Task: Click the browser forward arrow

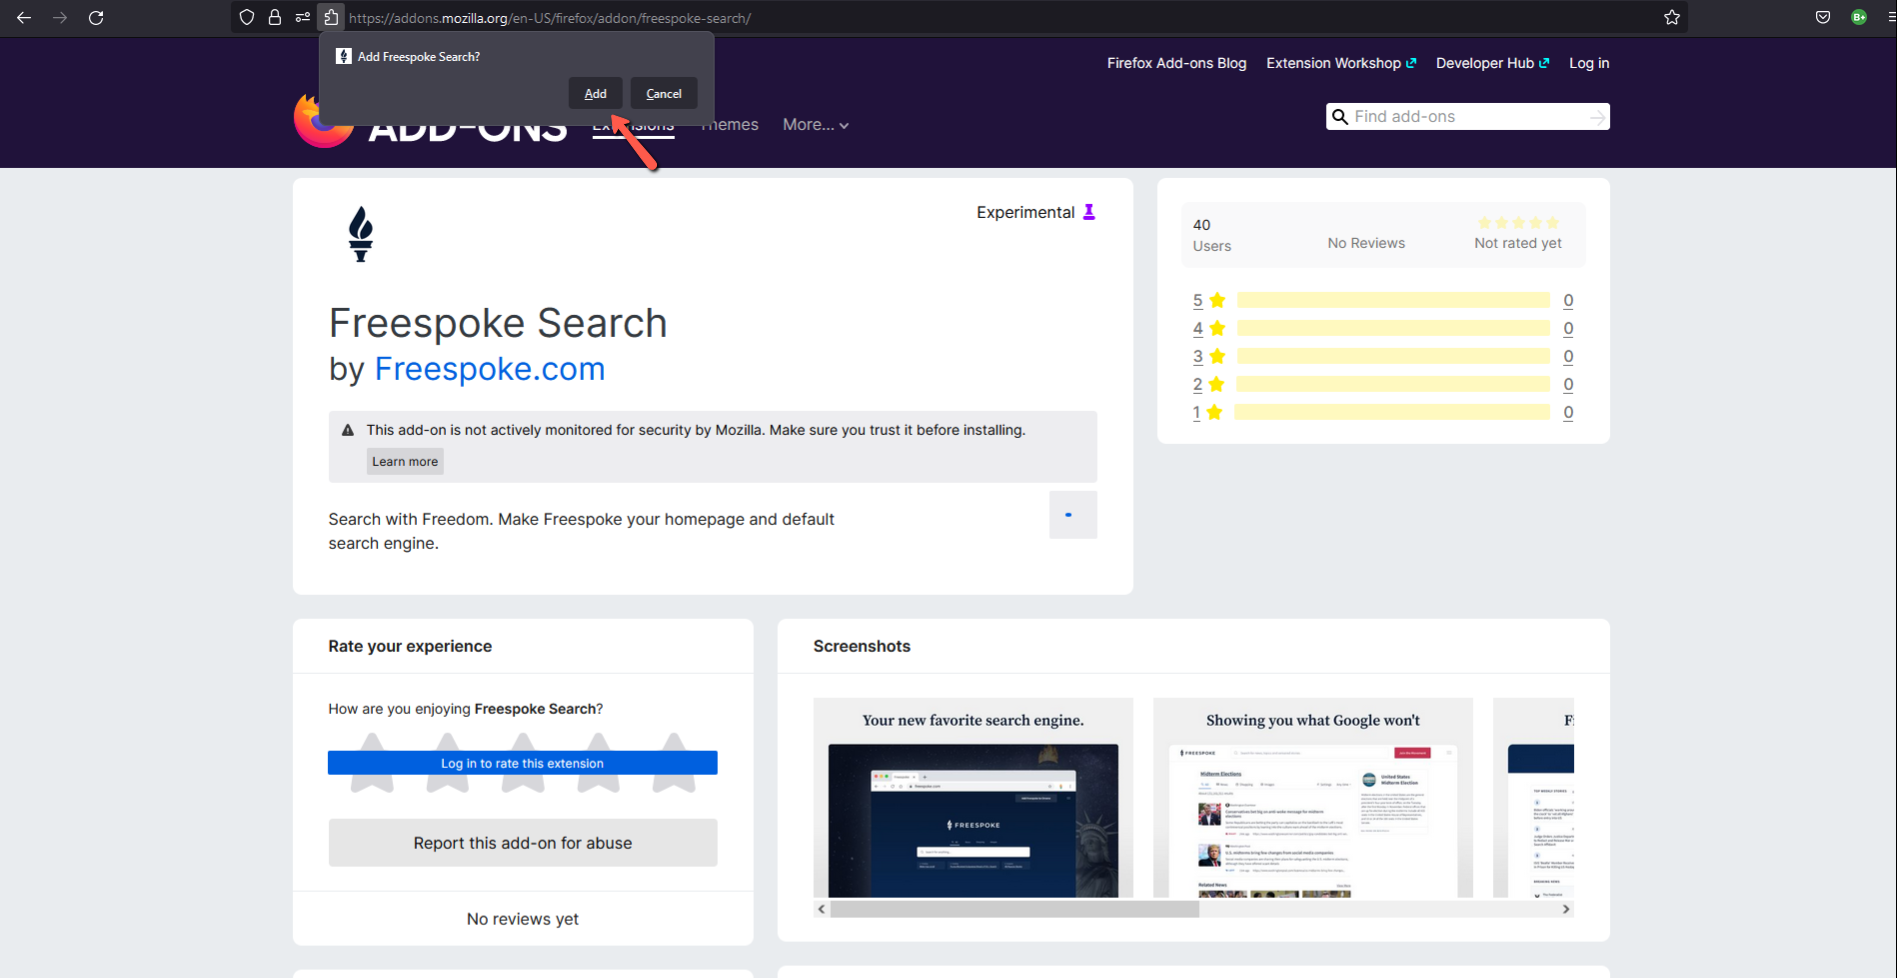Action: pos(60,17)
